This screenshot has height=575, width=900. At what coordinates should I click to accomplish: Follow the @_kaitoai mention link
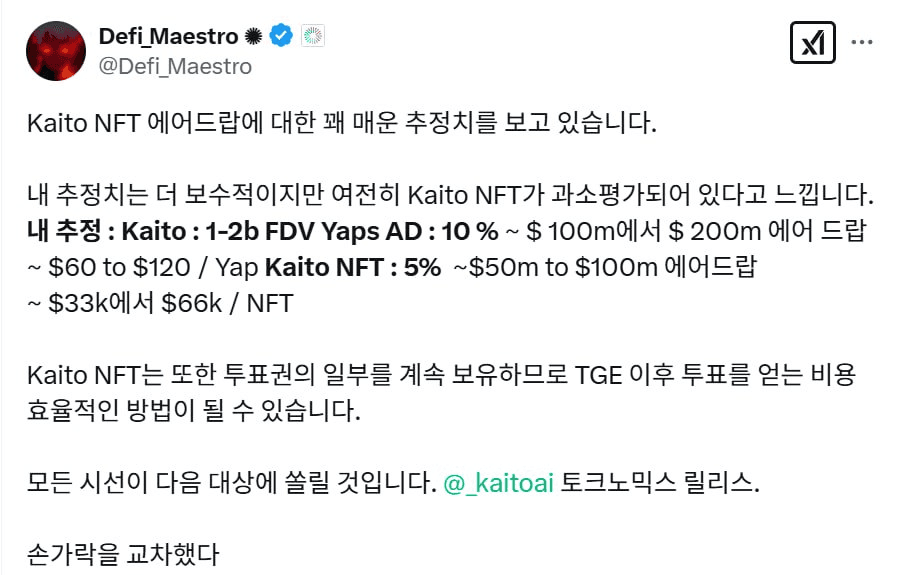coord(498,483)
